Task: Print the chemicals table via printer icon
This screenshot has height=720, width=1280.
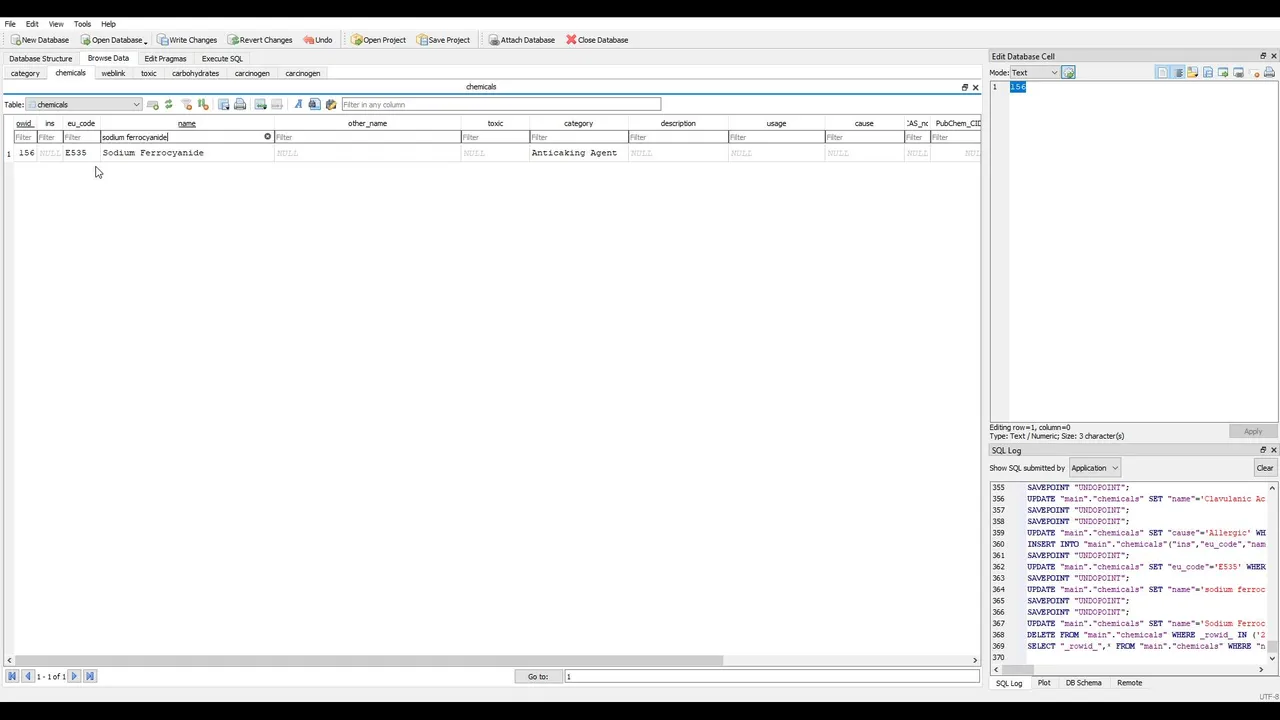Action: pyautogui.click(x=240, y=104)
